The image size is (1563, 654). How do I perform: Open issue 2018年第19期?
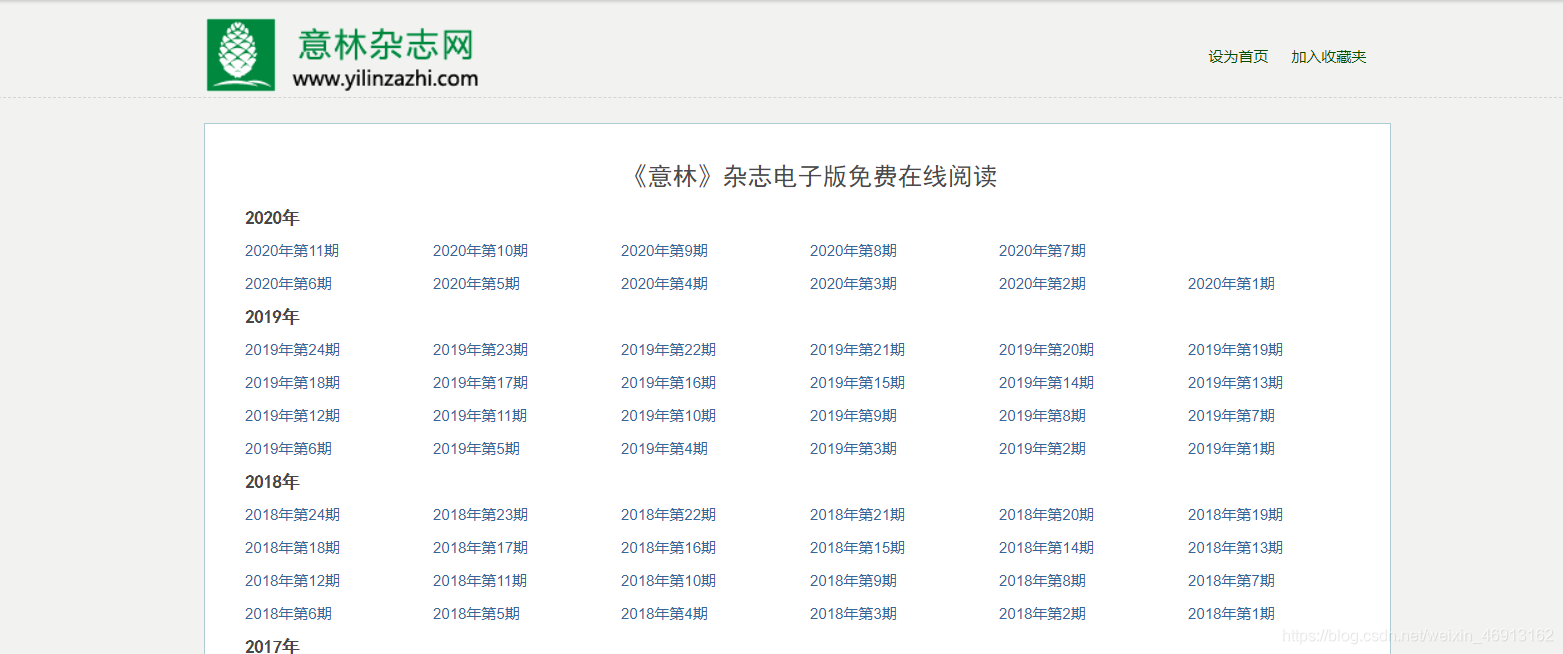tap(1235, 515)
